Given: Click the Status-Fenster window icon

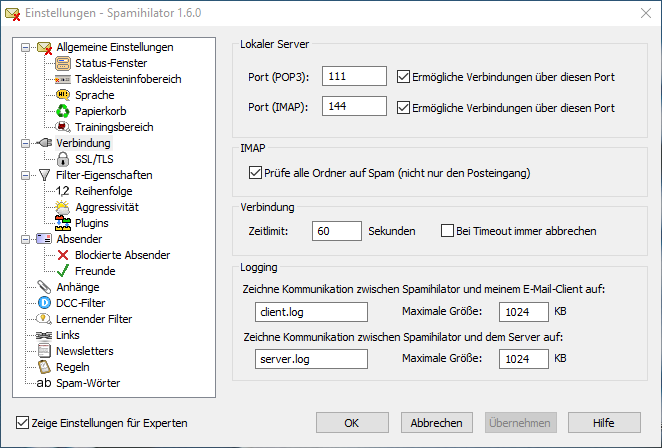Looking at the screenshot, I should point(63,63).
